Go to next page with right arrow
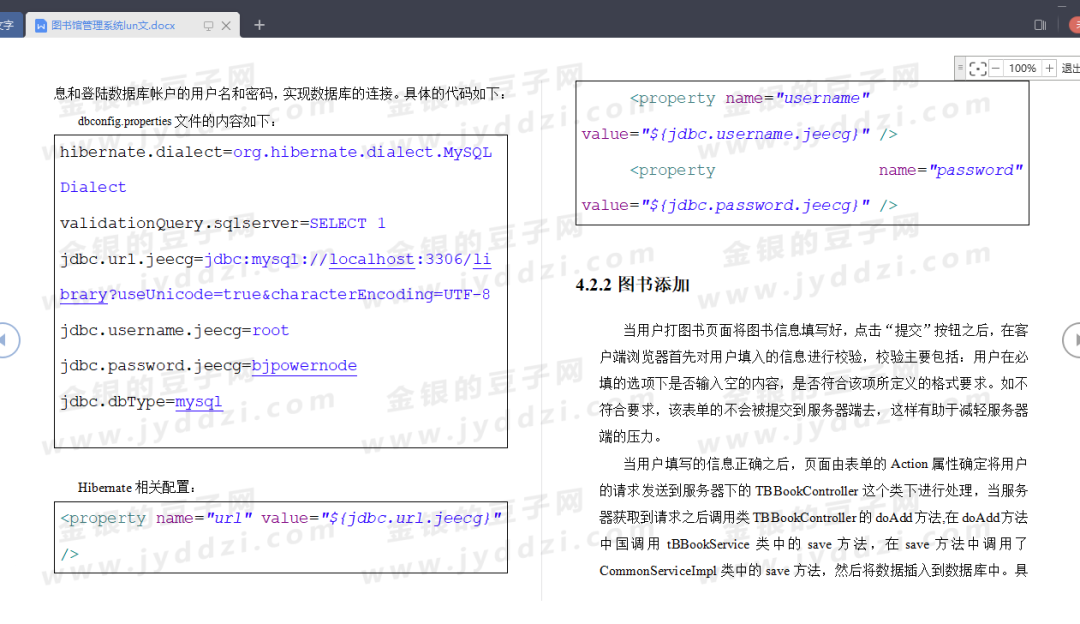Viewport: 1080px width, 624px height. pos(1073,340)
